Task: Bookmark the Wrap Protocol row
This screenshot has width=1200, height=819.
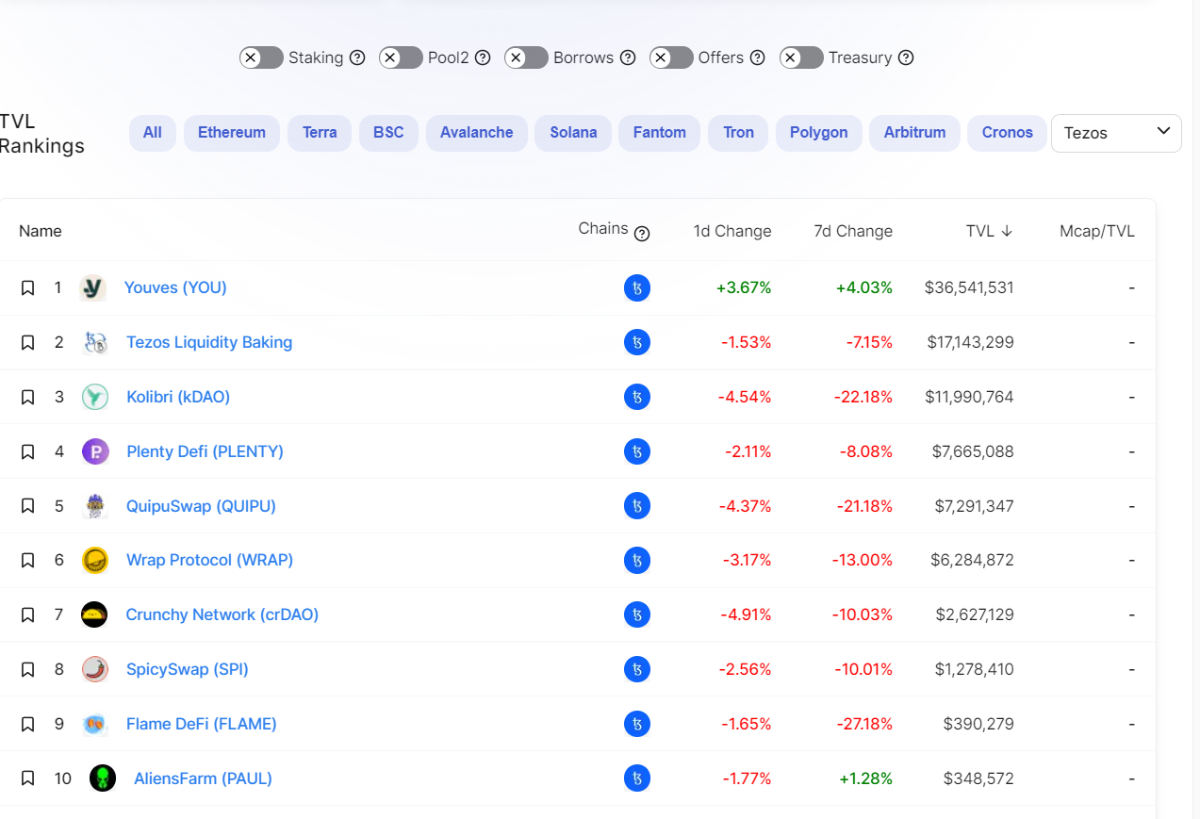Action: pyautogui.click(x=28, y=561)
